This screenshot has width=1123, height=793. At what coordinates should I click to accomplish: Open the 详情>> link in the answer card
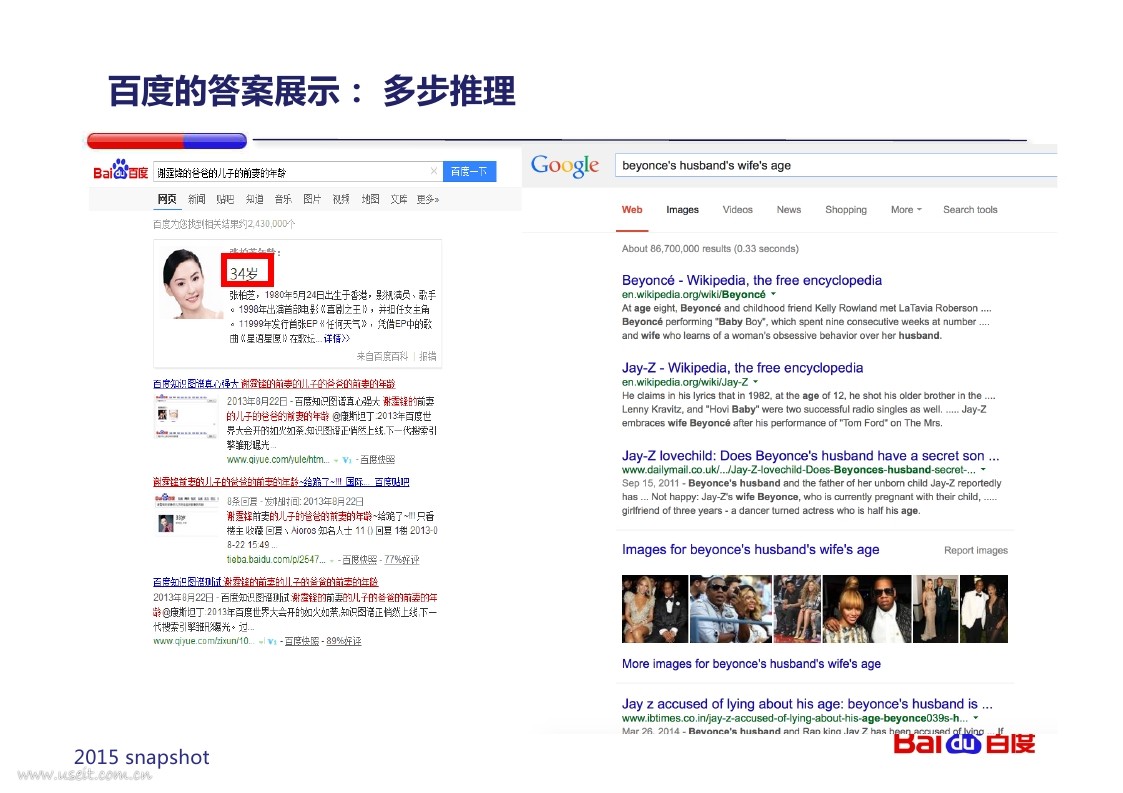337,338
